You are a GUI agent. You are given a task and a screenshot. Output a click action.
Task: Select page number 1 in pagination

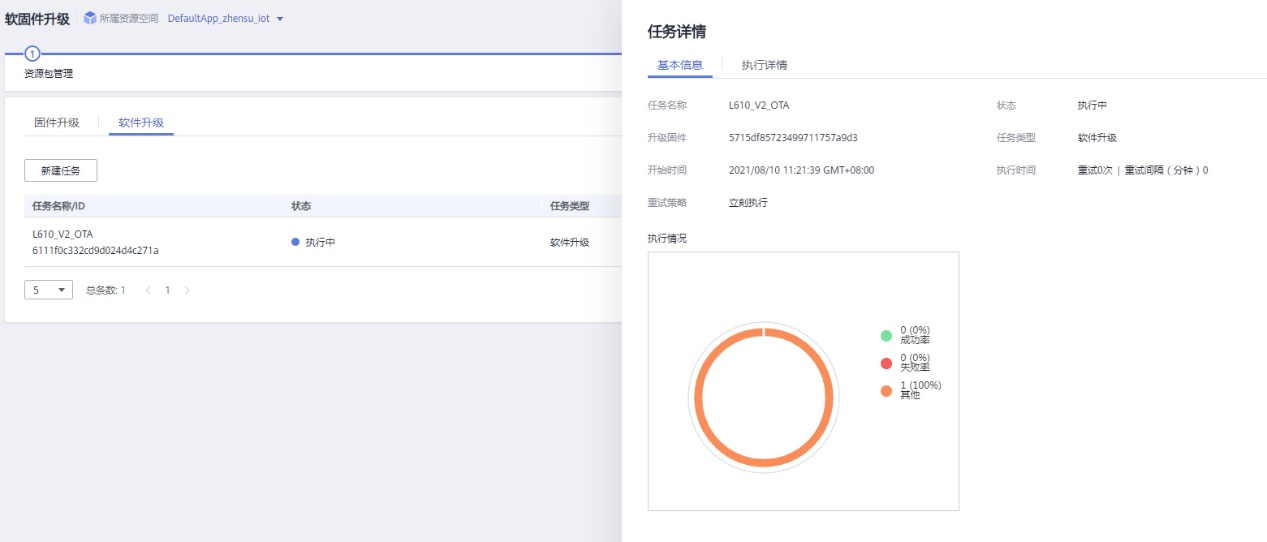coord(168,290)
